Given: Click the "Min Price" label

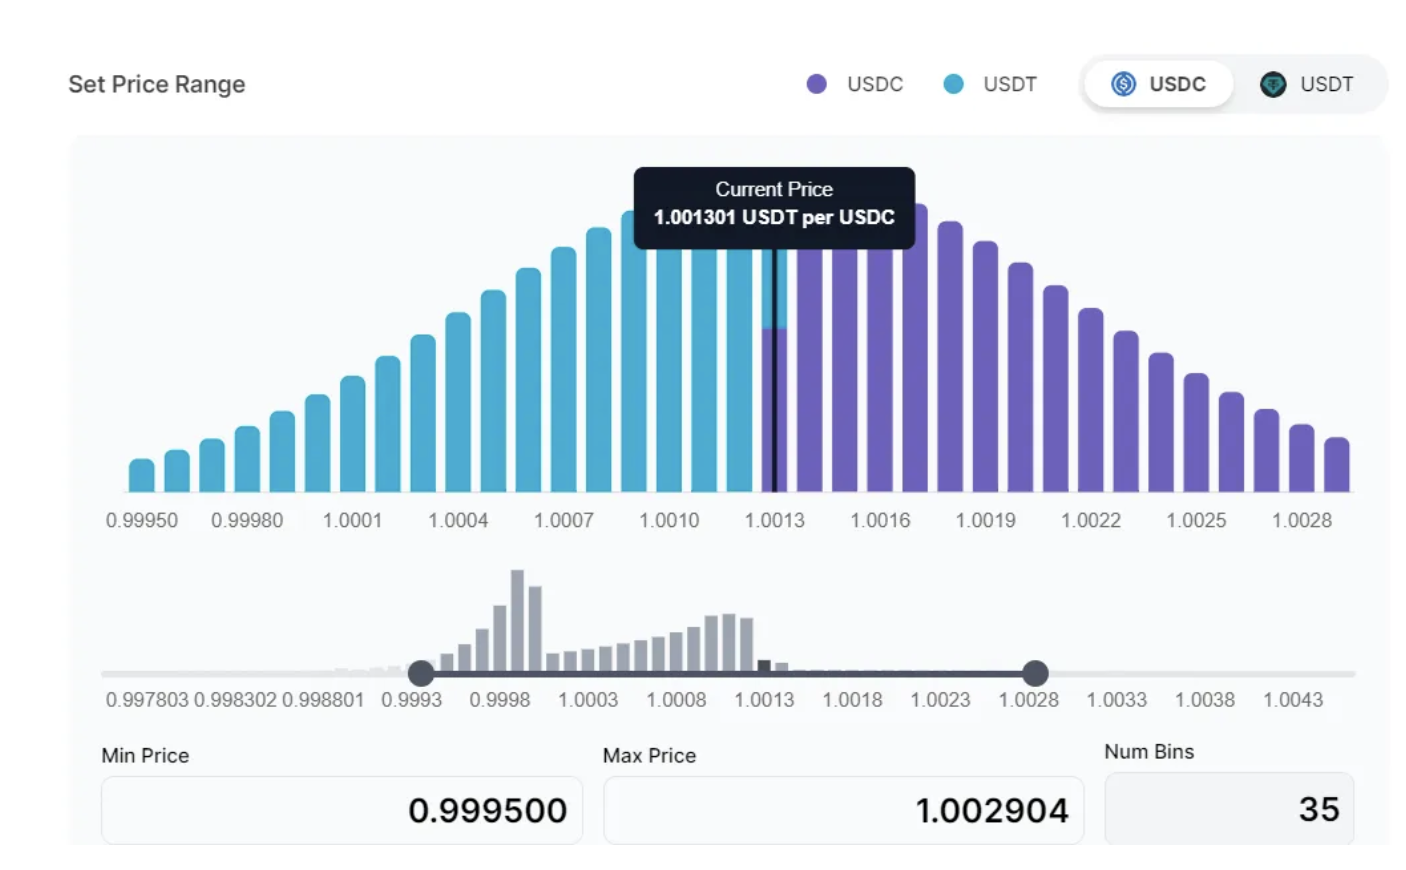Looking at the screenshot, I should pos(145,755).
